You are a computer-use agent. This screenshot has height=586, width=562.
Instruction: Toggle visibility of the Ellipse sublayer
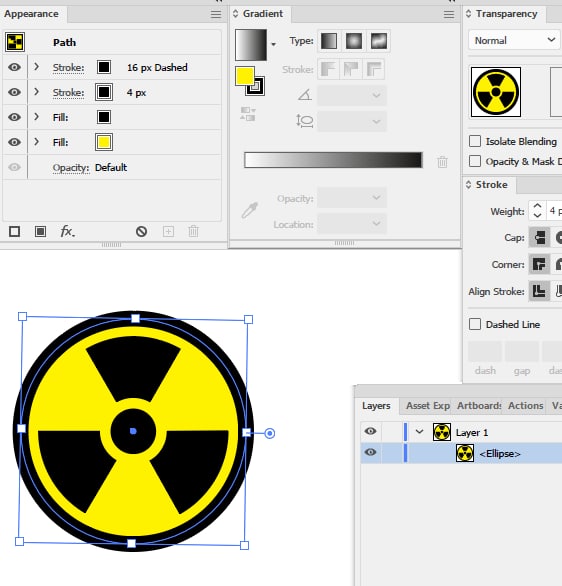pos(370,453)
